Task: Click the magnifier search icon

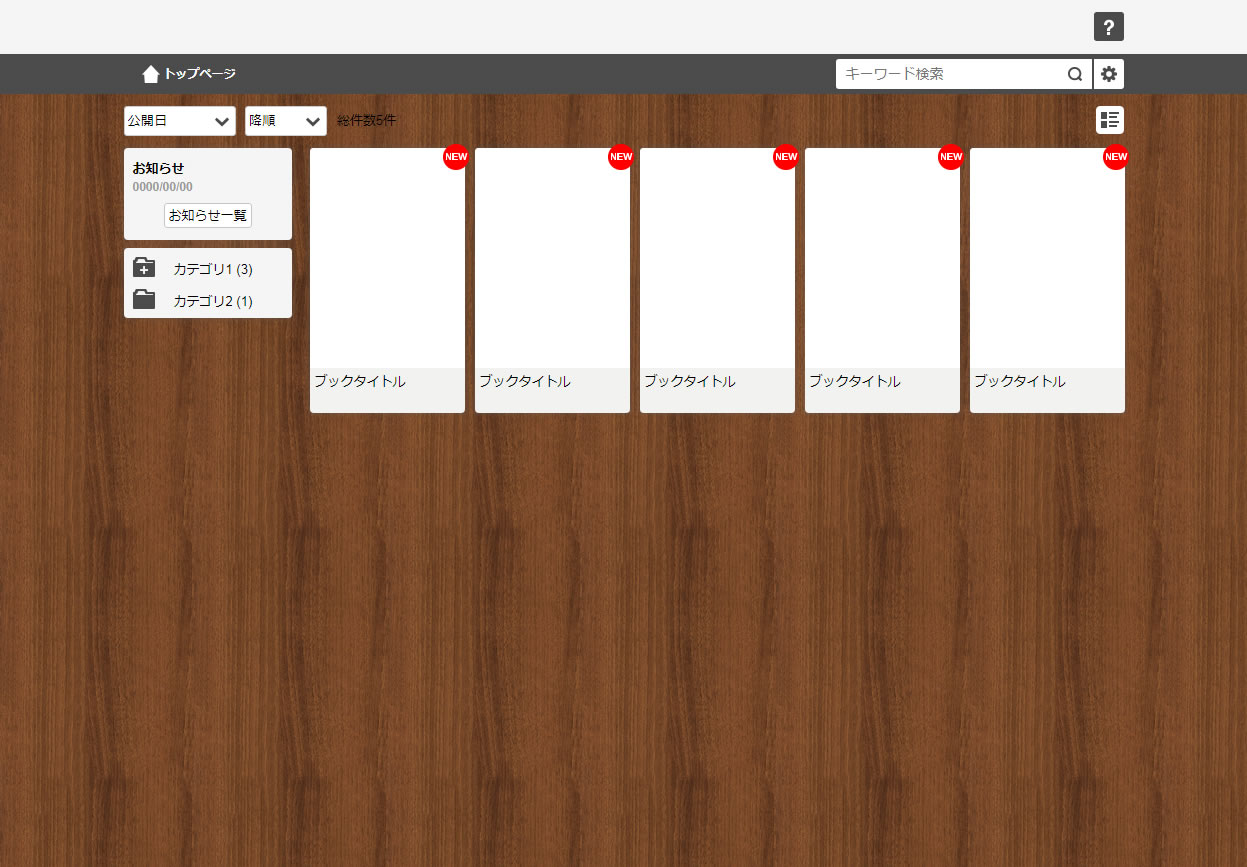Action: pos(1075,74)
